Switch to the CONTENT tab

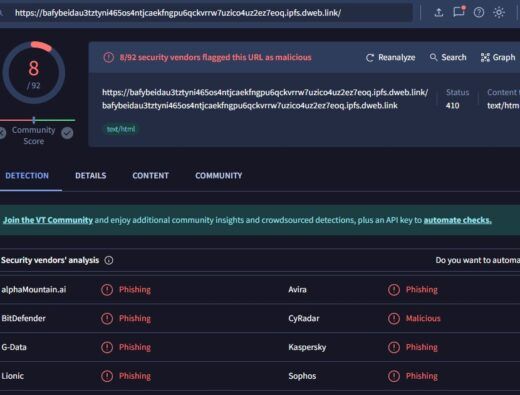point(150,176)
